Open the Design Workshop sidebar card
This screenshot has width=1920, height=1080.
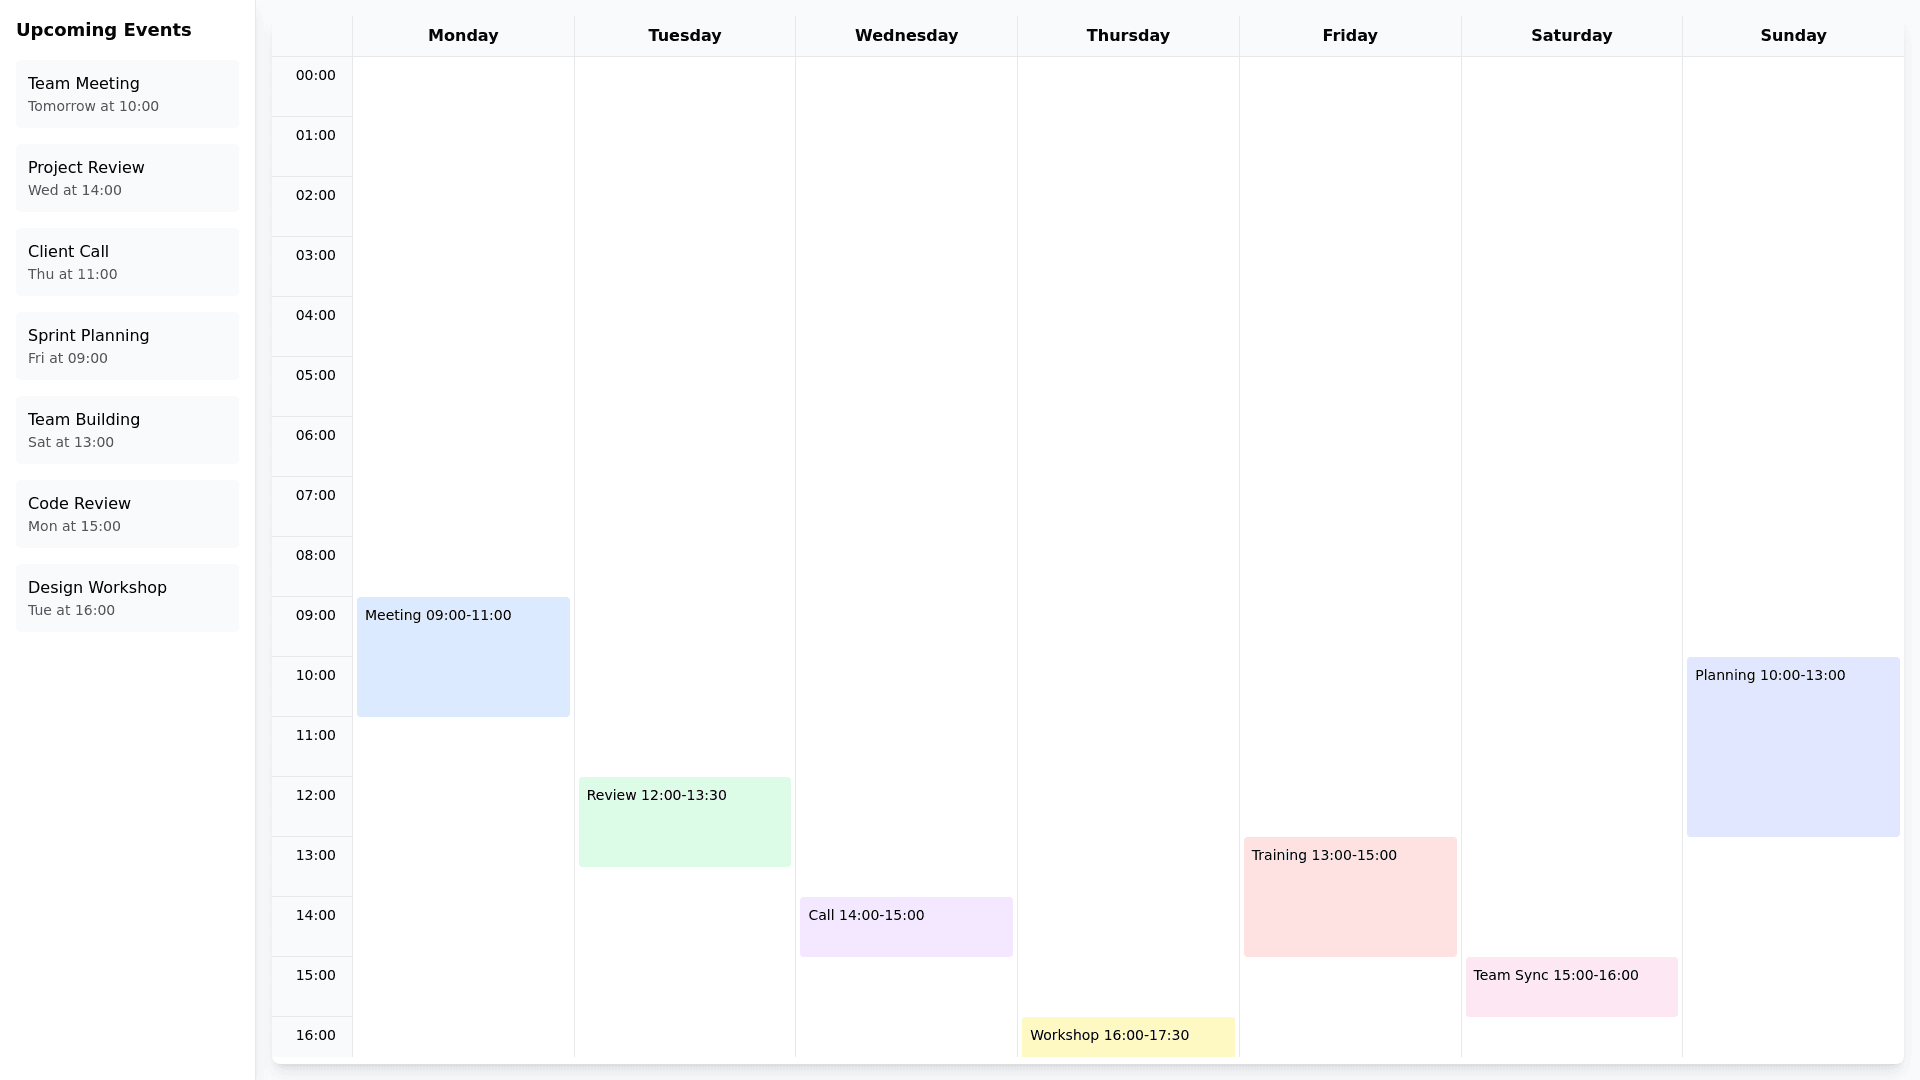pos(127,598)
